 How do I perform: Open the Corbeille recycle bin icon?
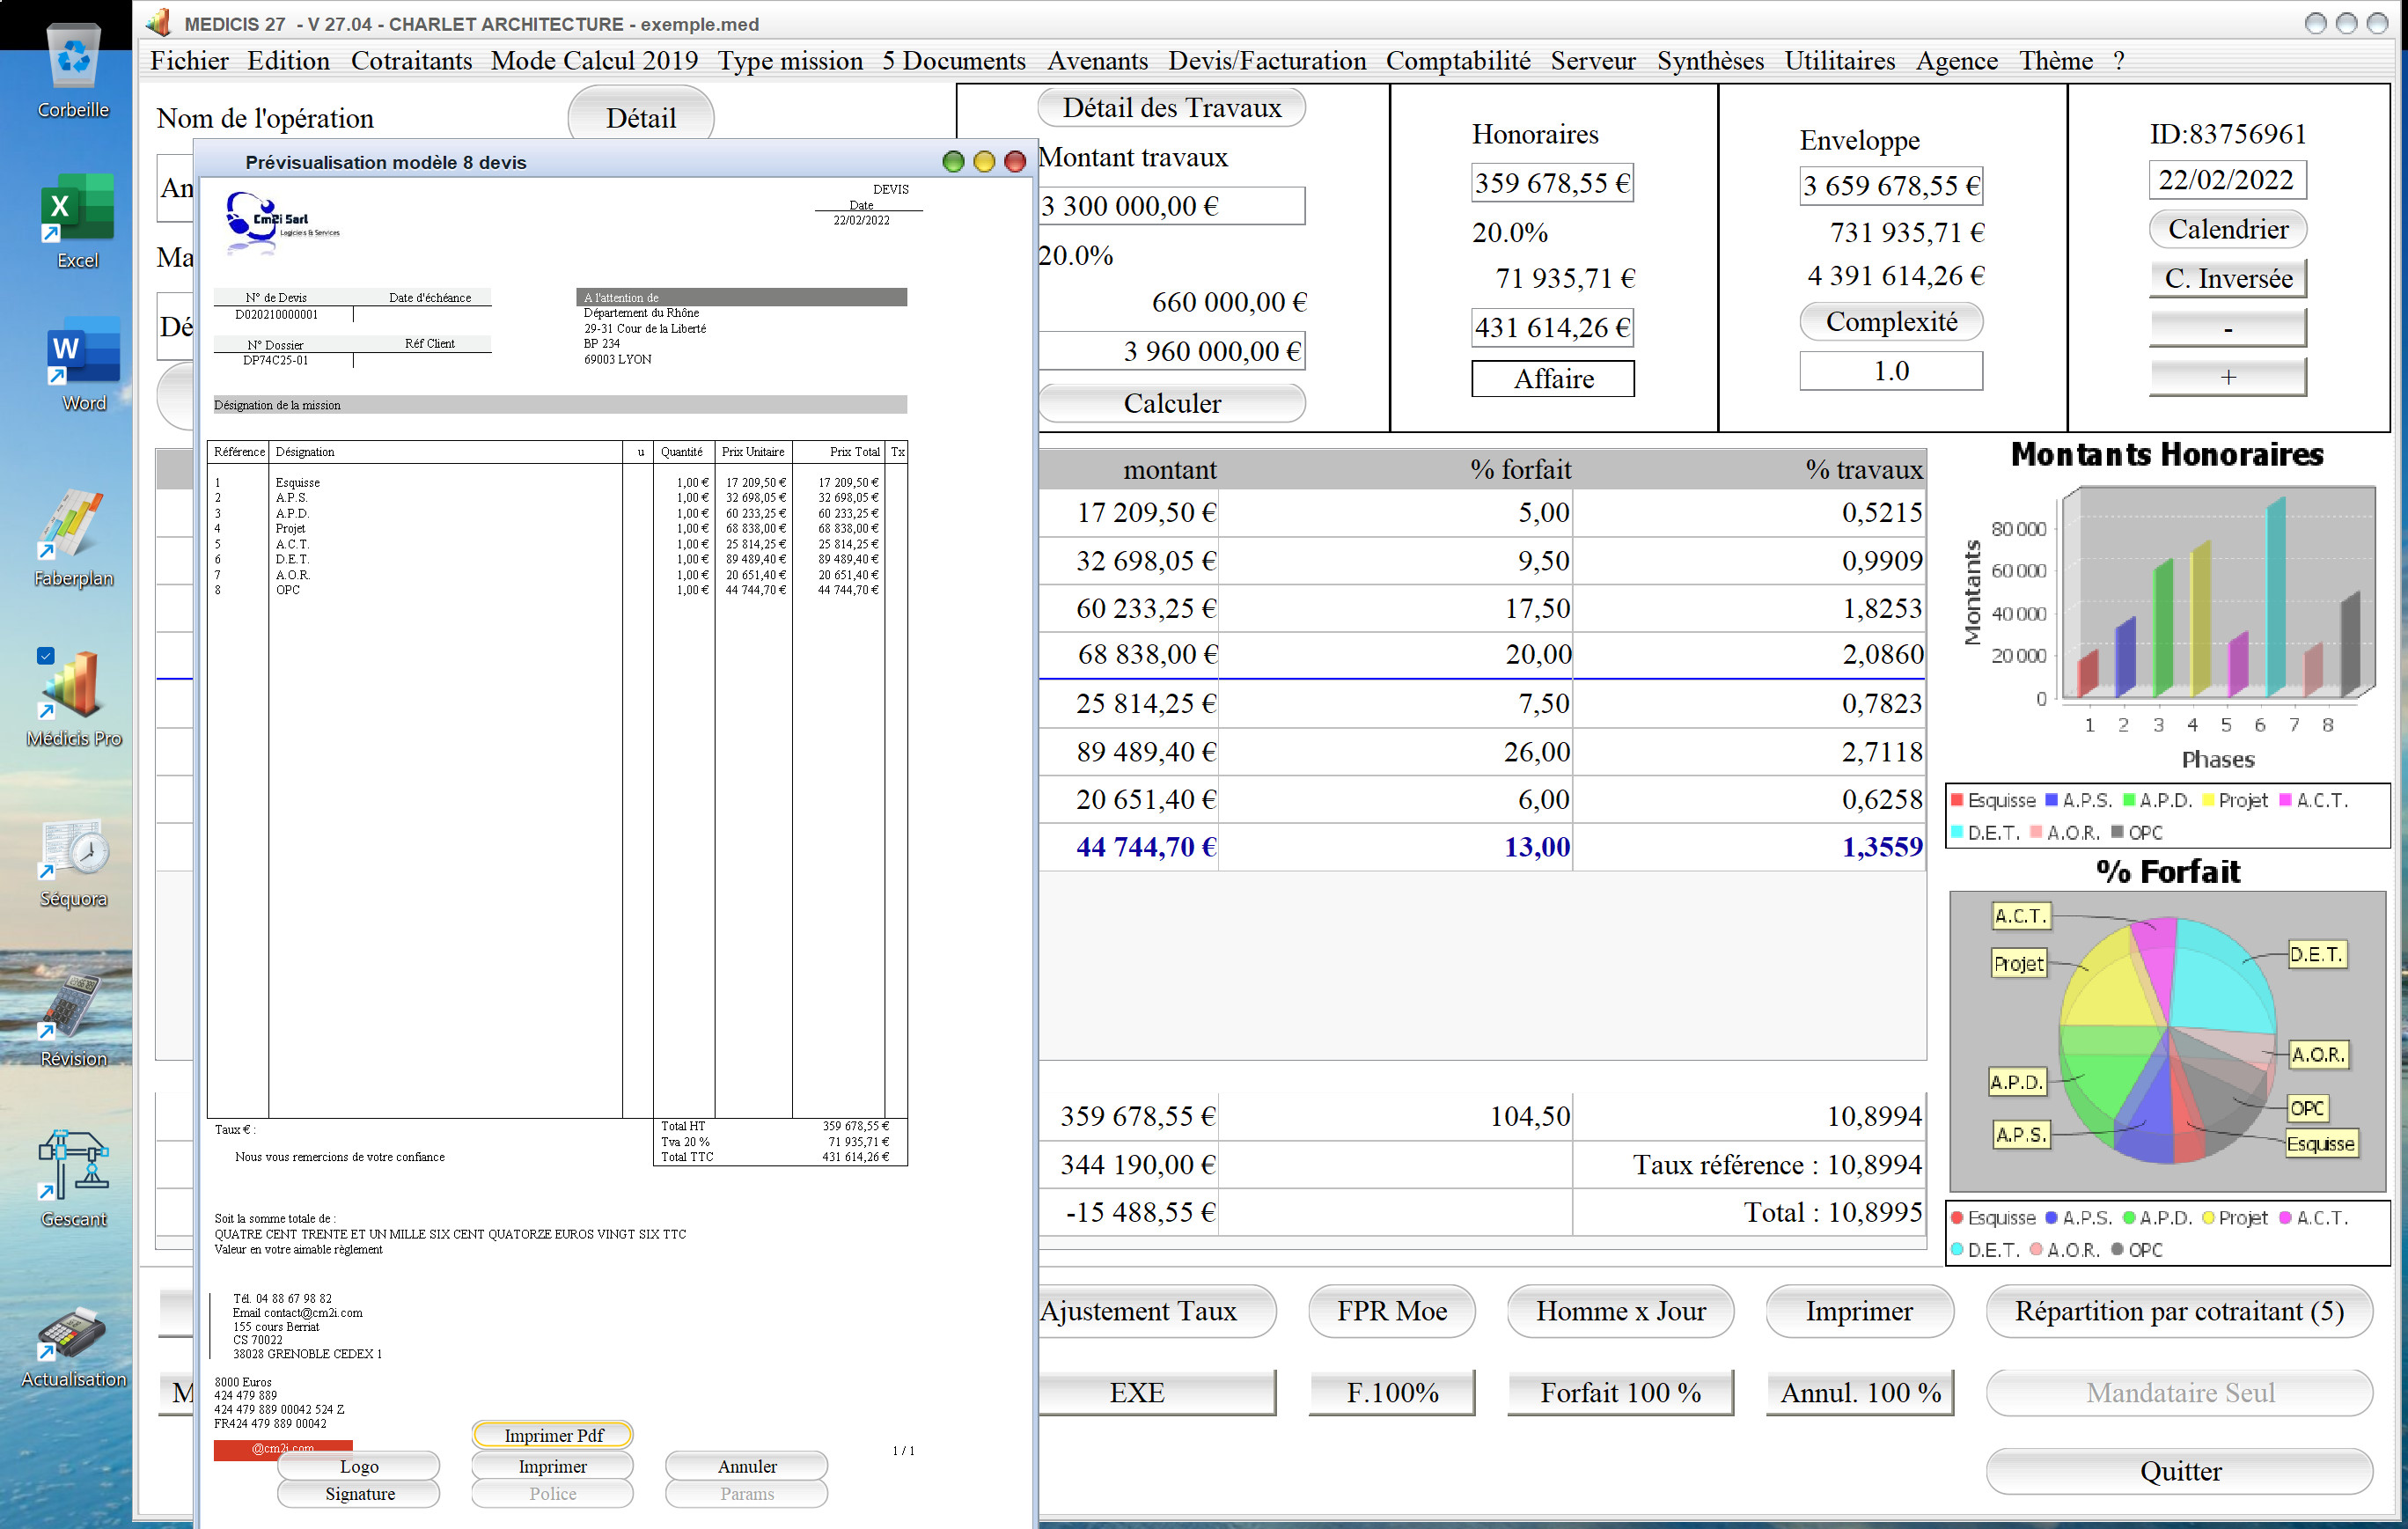click(73, 58)
